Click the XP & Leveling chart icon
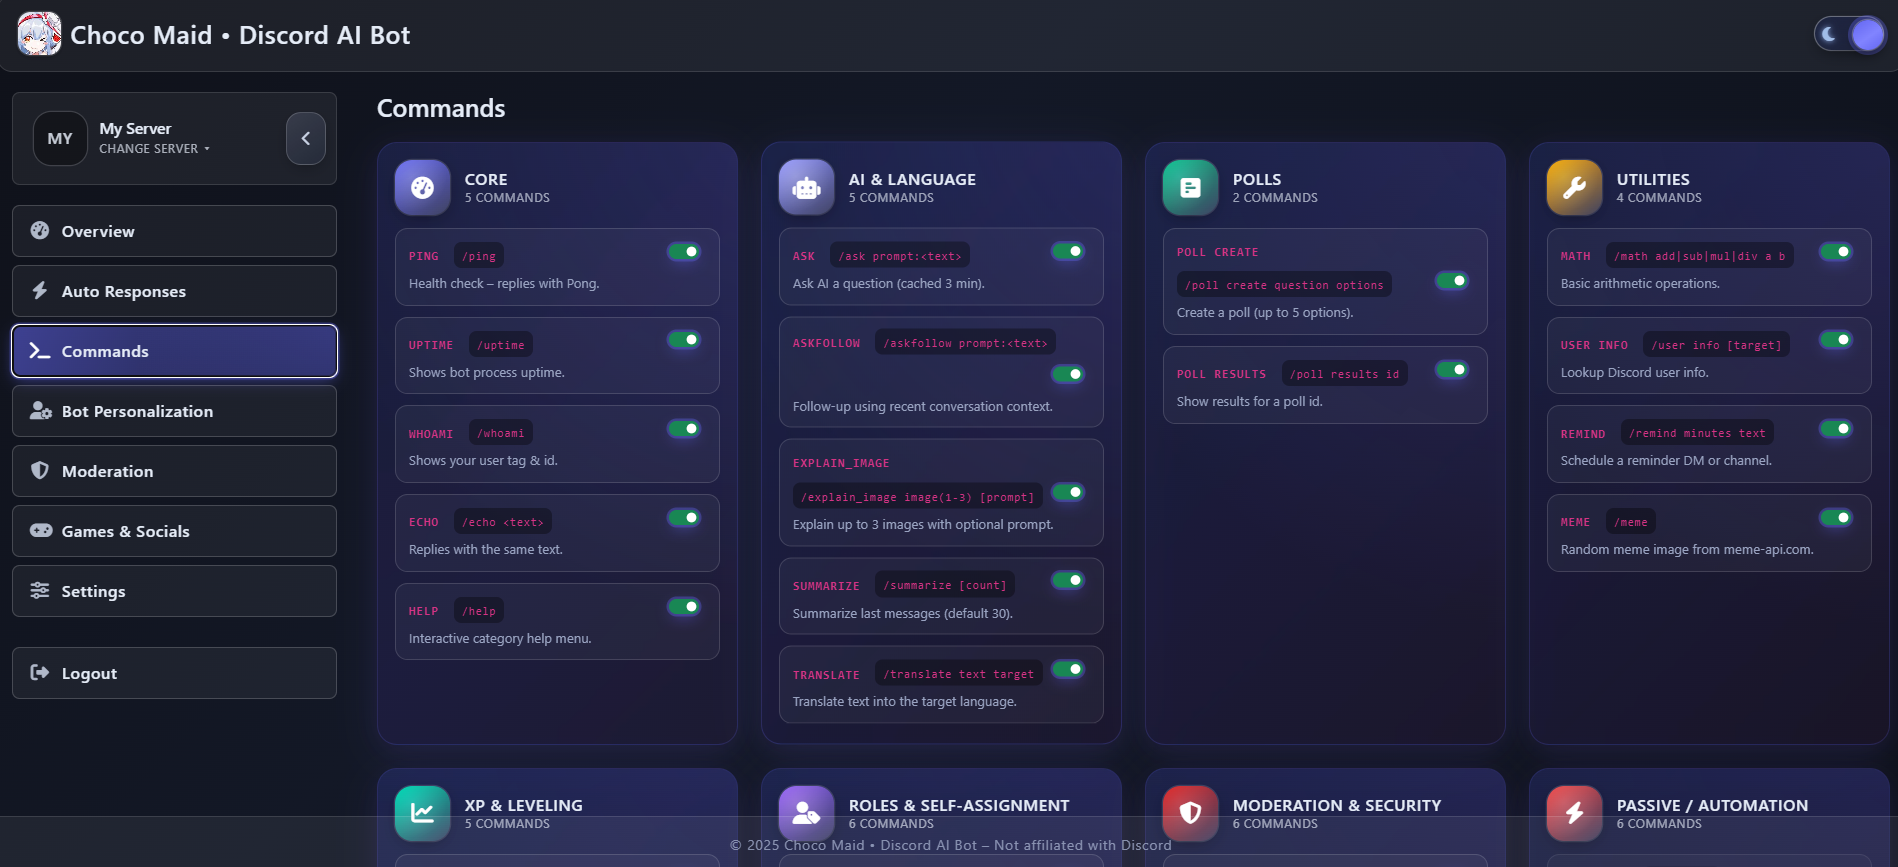Image resolution: width=1898 pixels, height=867 pixels. [423, 813]
